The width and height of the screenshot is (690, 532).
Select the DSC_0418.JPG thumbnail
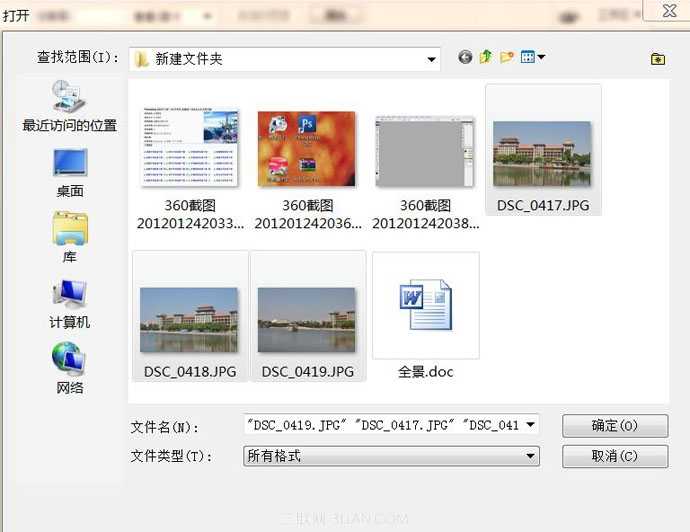[x=189, y=320]
